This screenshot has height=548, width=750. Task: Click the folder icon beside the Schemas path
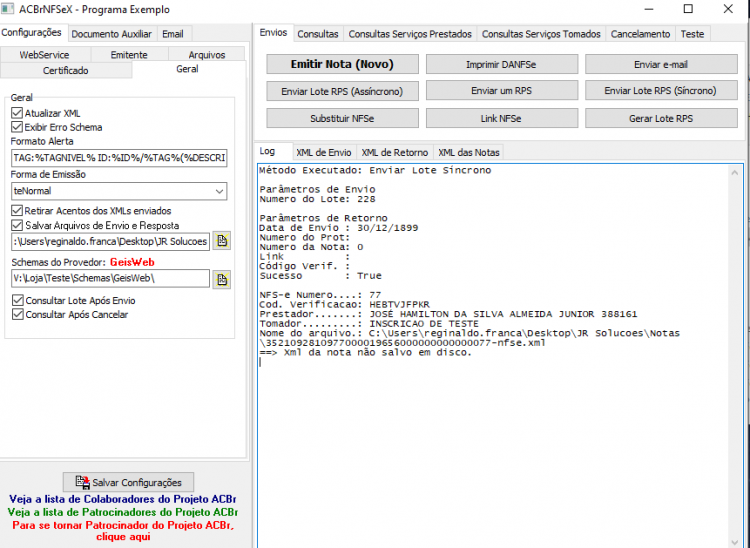point(221,279)
